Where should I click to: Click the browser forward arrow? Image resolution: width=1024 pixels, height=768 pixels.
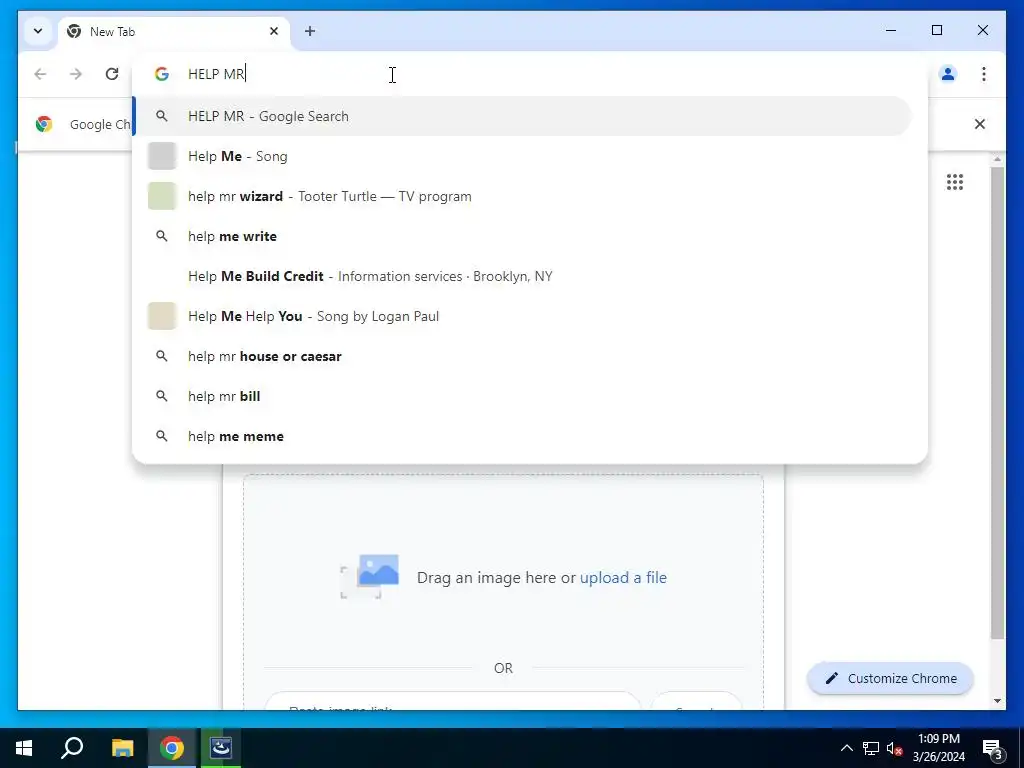(x=76, y=74)
